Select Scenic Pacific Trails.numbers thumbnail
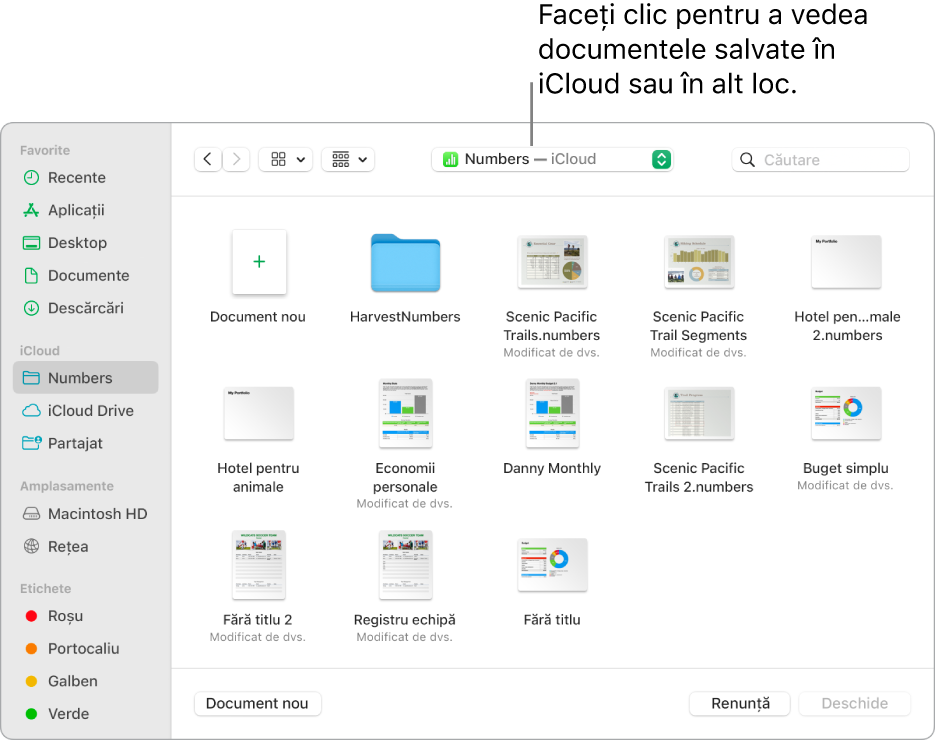This screenshot has height=740, width=935. (552, 262)
